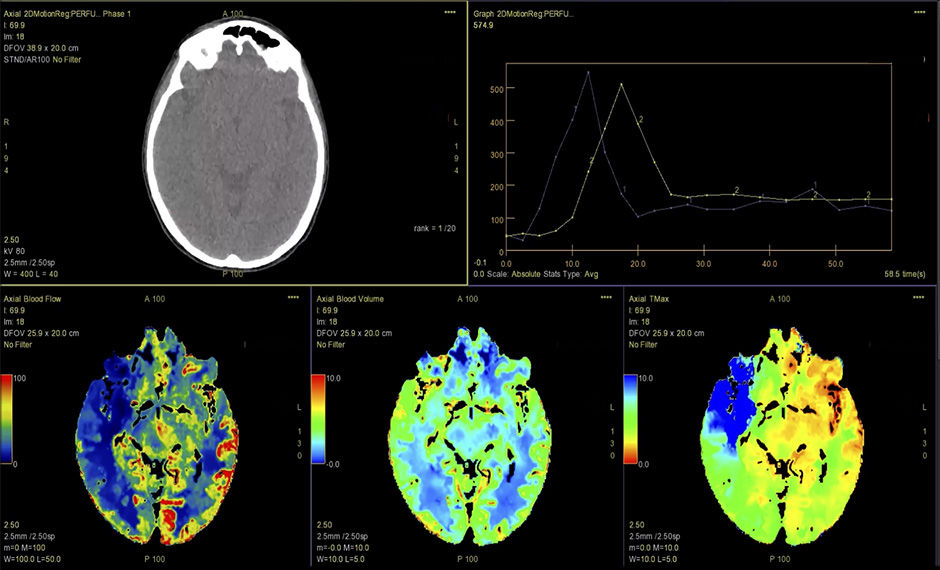This screenshot has width=940, height=570.
Task: Open the **** marker in the Axial Blood Volume panel
Action: pos(604,298)
